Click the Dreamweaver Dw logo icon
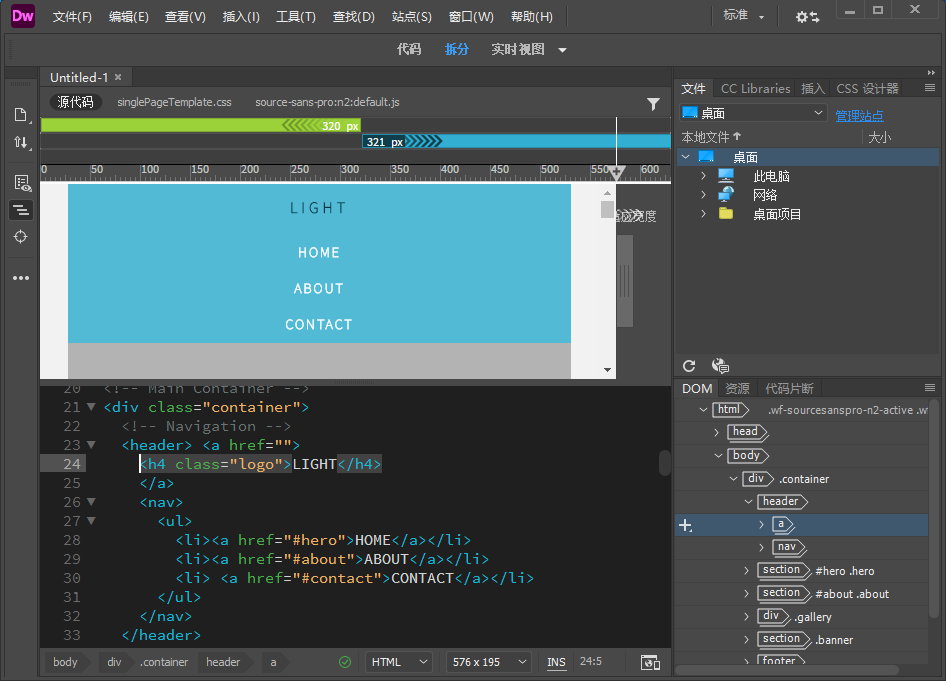 22,16
